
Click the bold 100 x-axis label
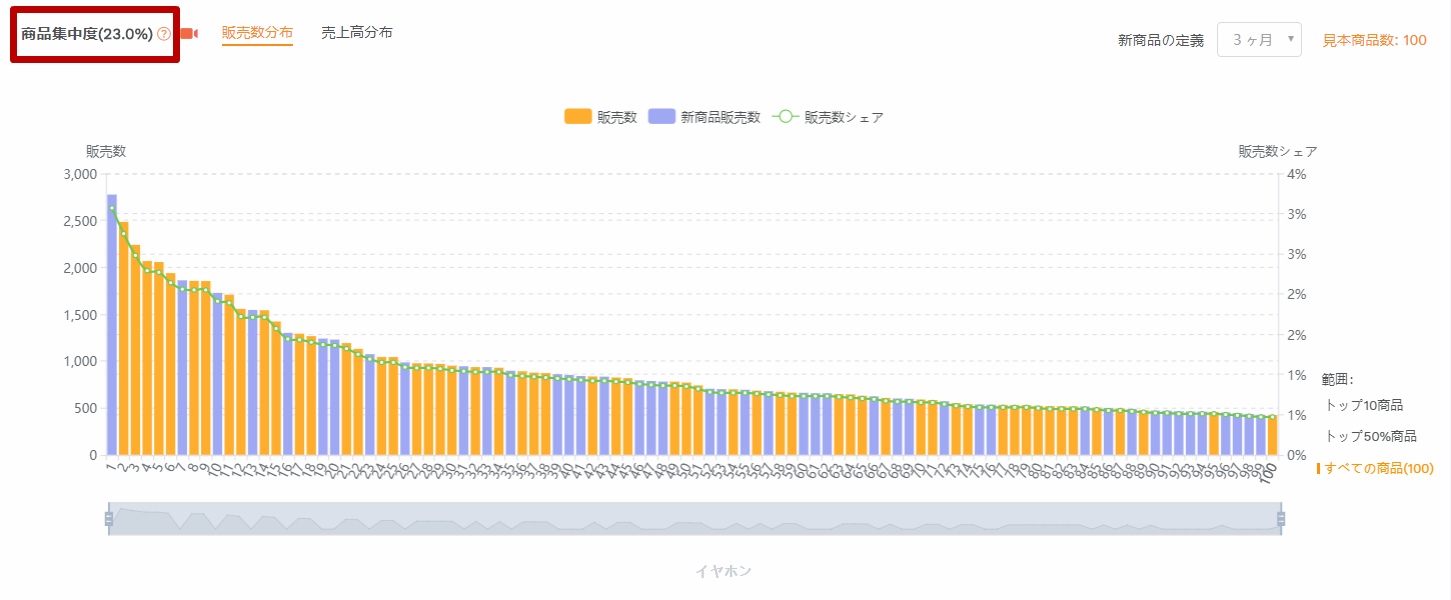(x=1268, y=474)
